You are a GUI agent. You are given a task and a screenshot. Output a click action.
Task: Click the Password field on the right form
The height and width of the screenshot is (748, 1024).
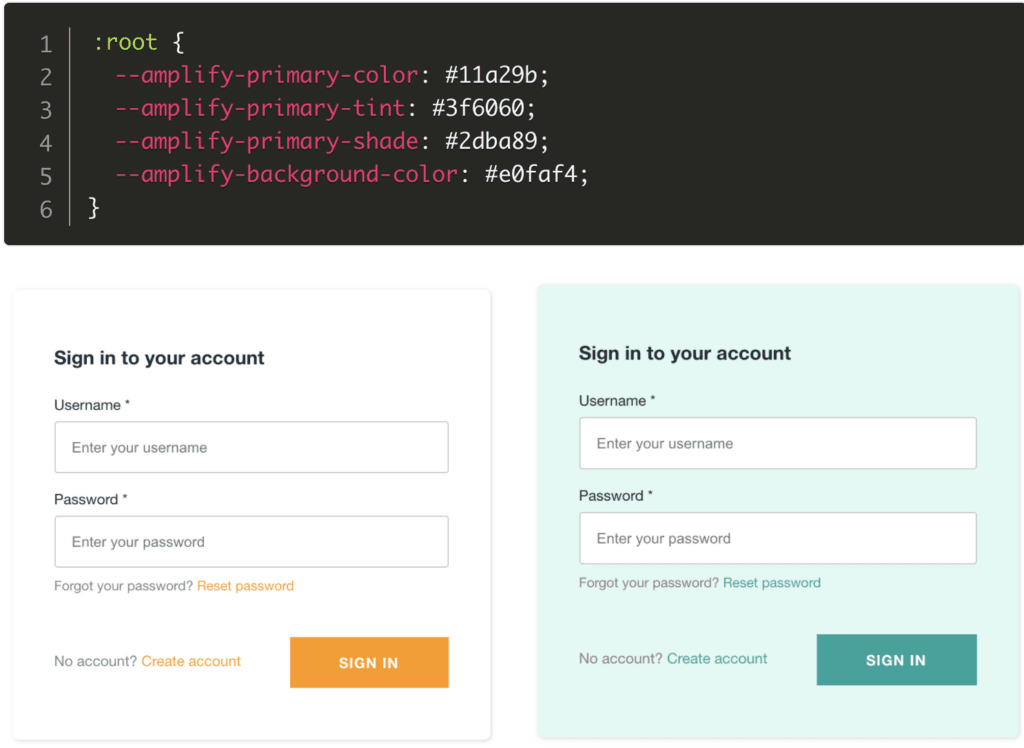coord(777,537)
